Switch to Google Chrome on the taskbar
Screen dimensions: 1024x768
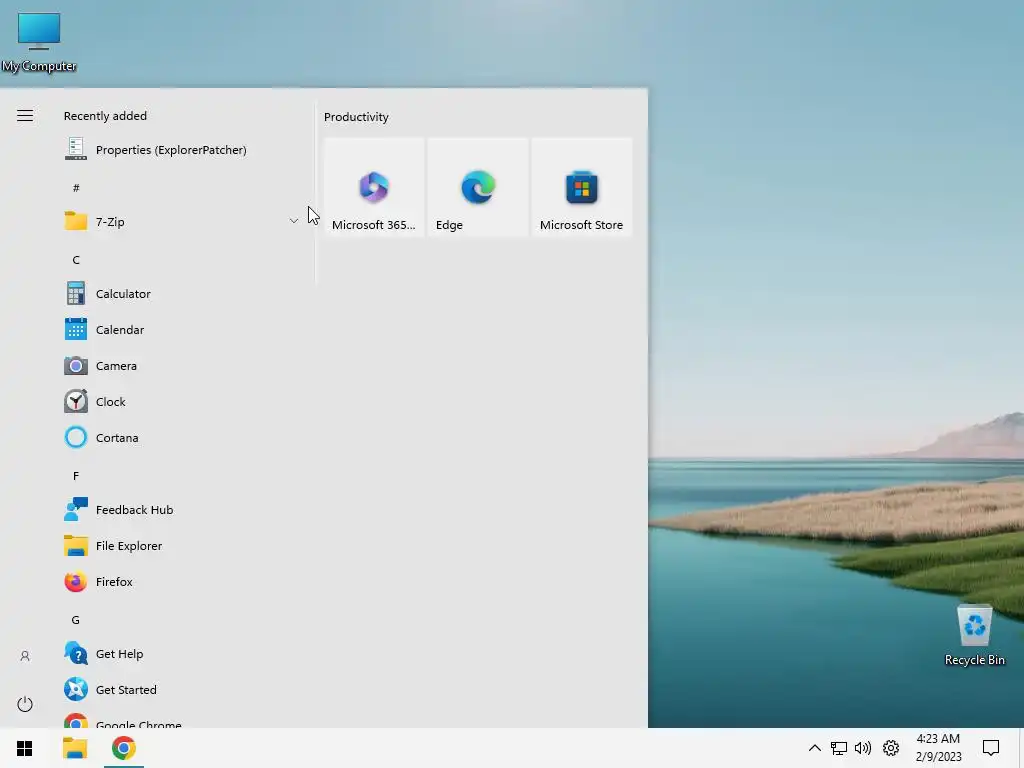[123, 748]
